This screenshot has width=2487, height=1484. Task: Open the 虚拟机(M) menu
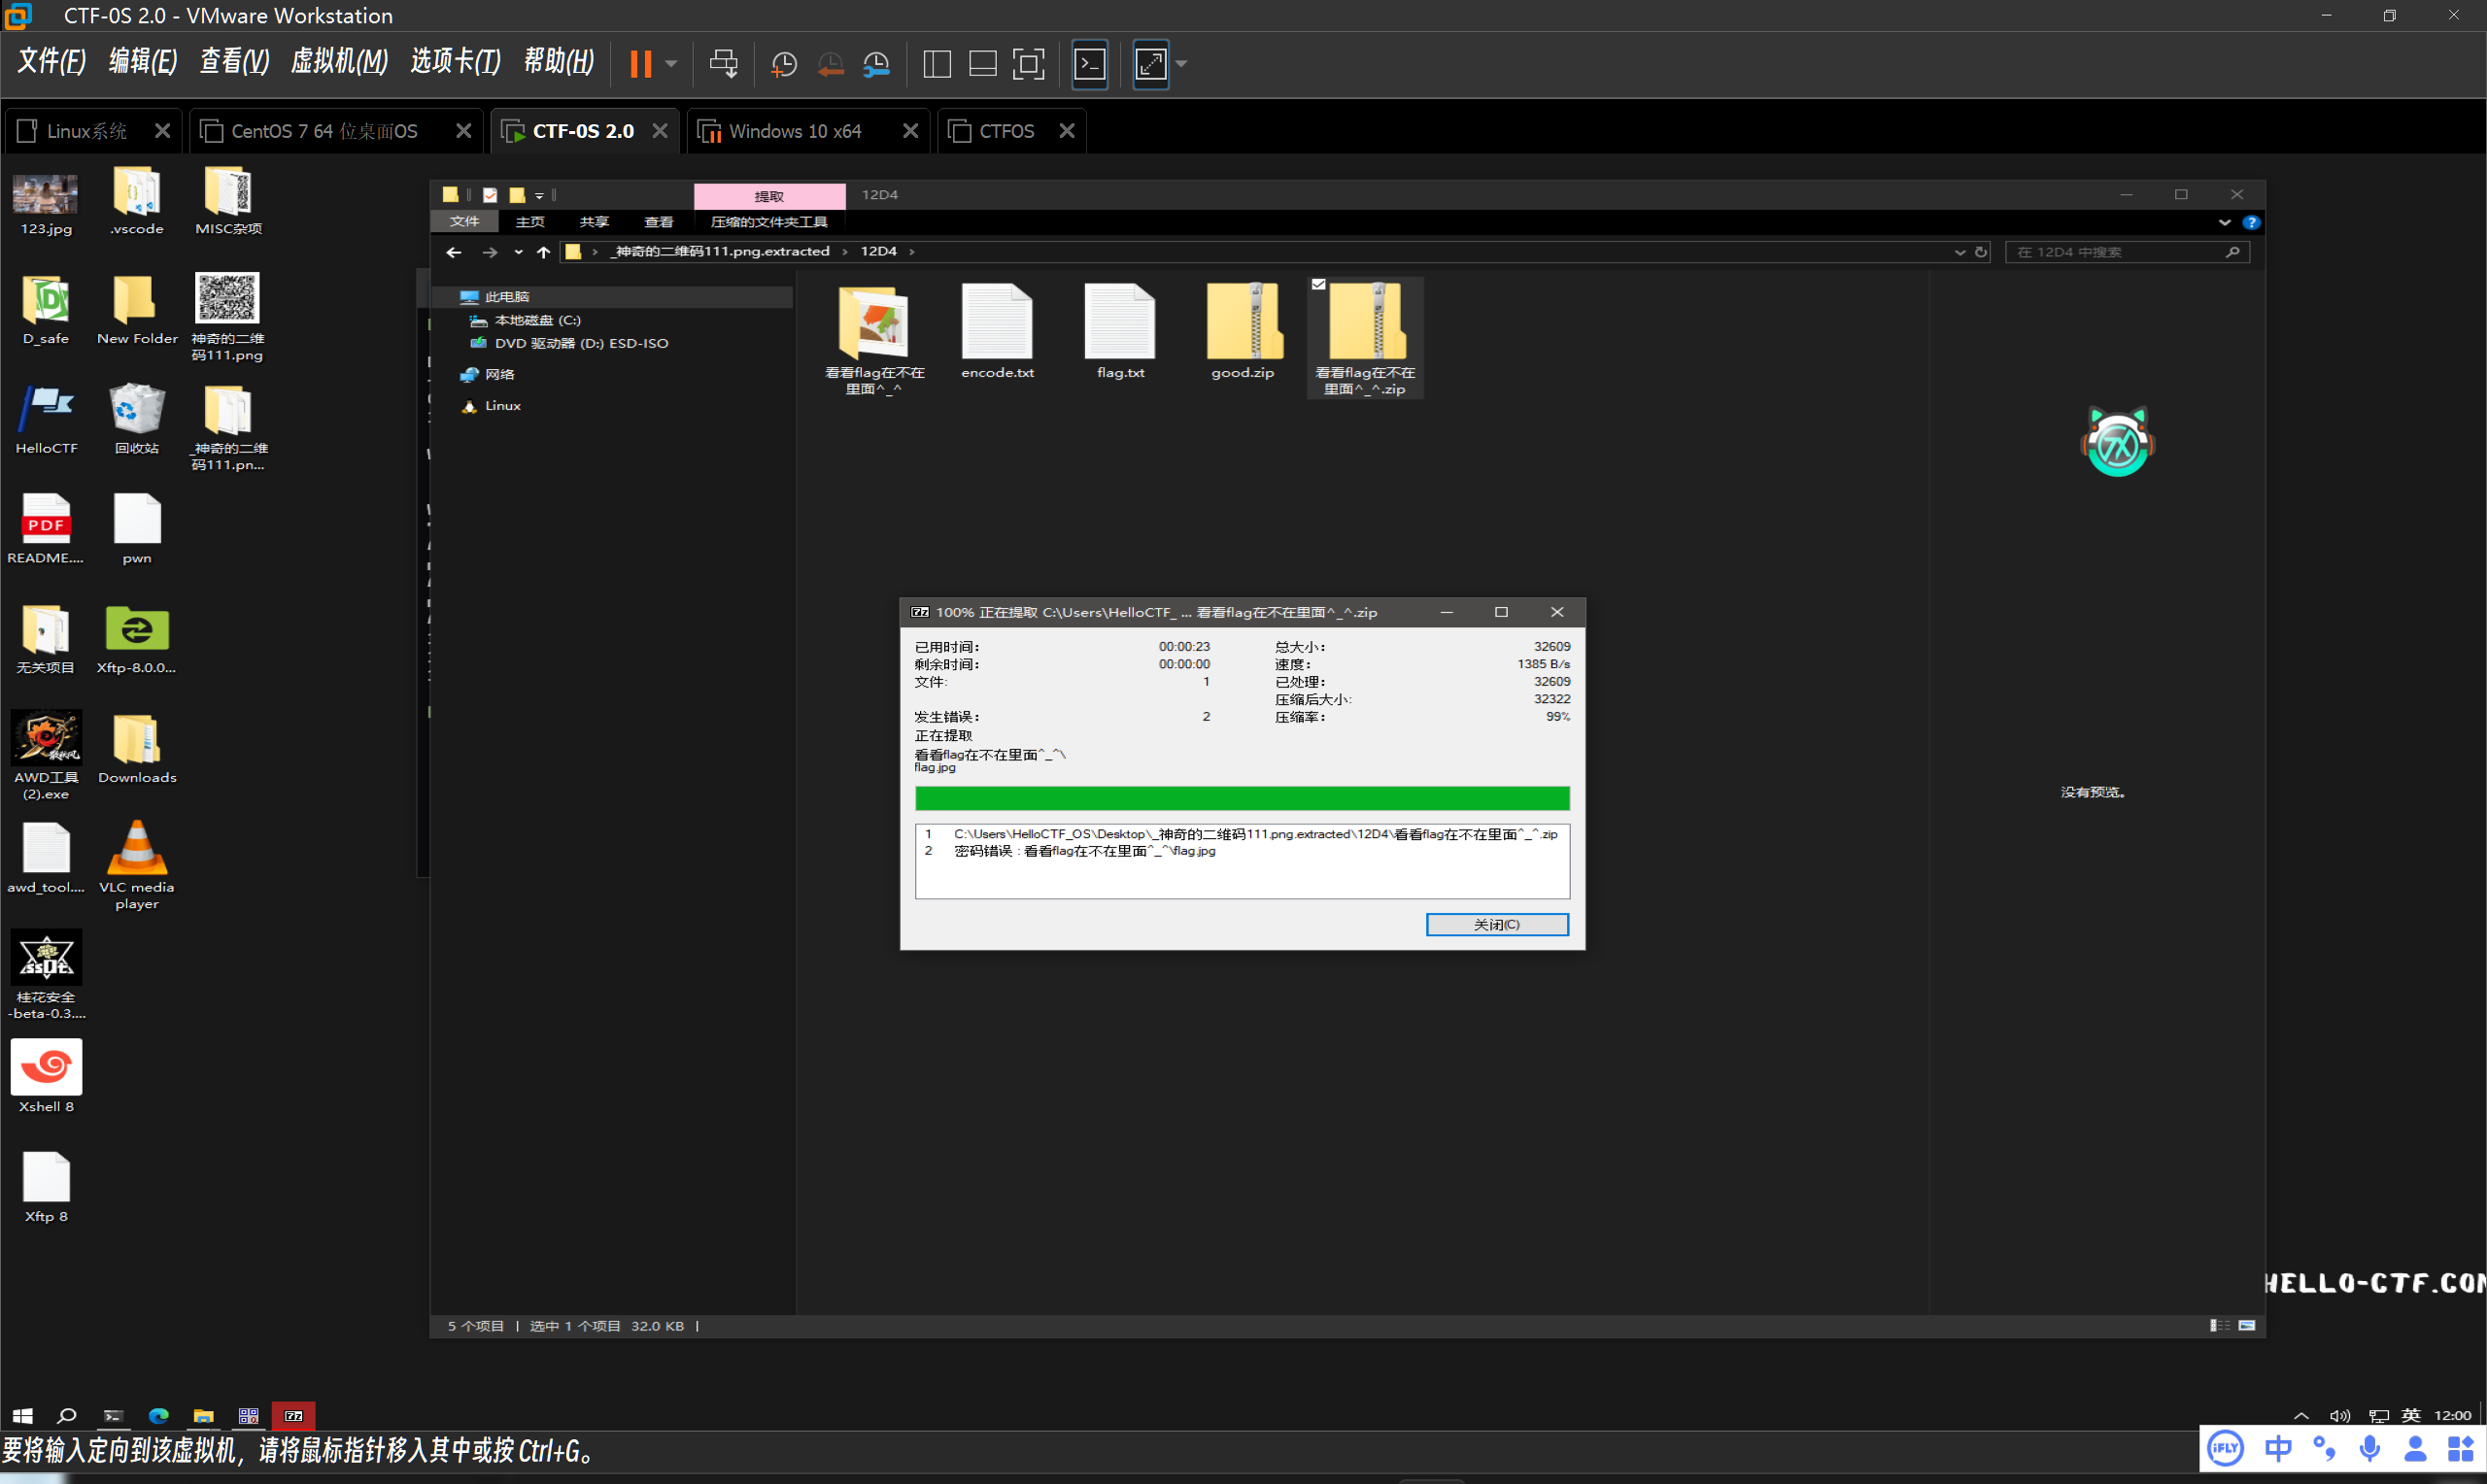pos(339,62)
